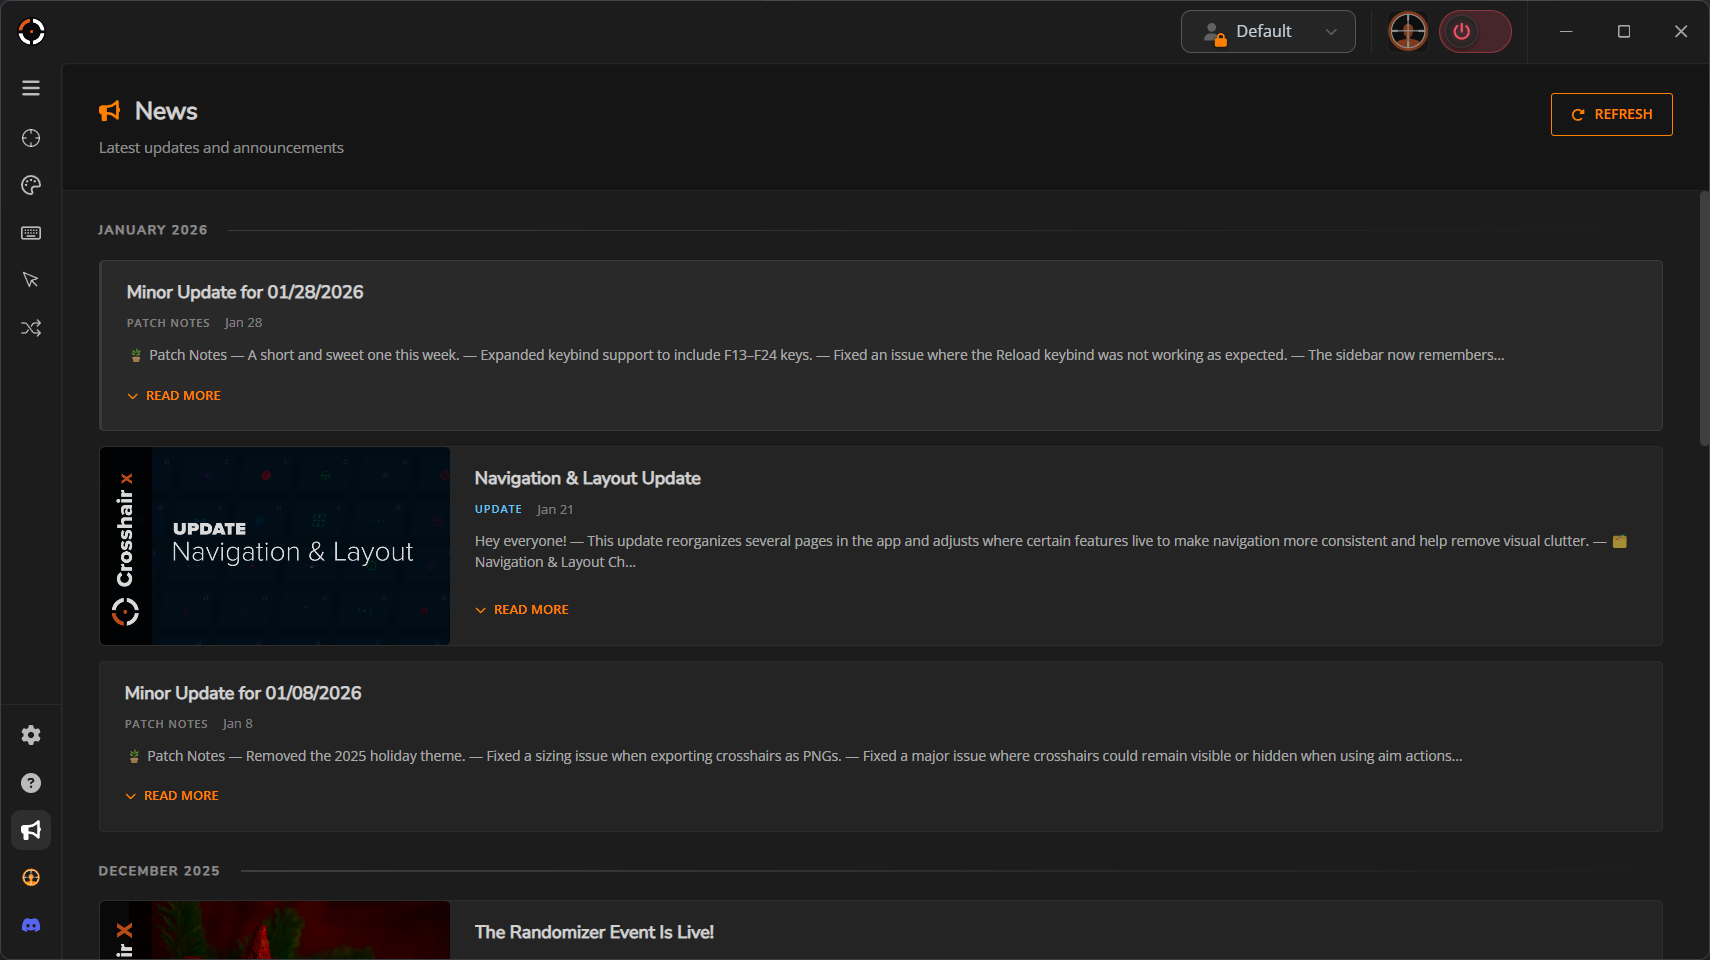
Task: Open the keyboard keybinds sidebar icon
Action: [31, 233]
